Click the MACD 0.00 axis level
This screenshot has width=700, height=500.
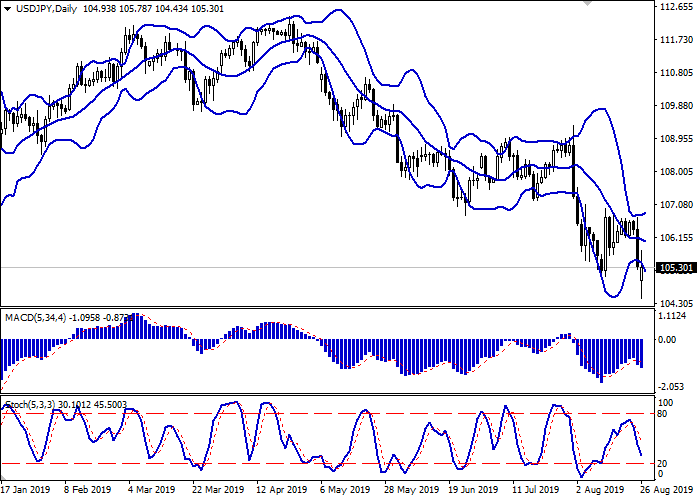coord(666,339)
